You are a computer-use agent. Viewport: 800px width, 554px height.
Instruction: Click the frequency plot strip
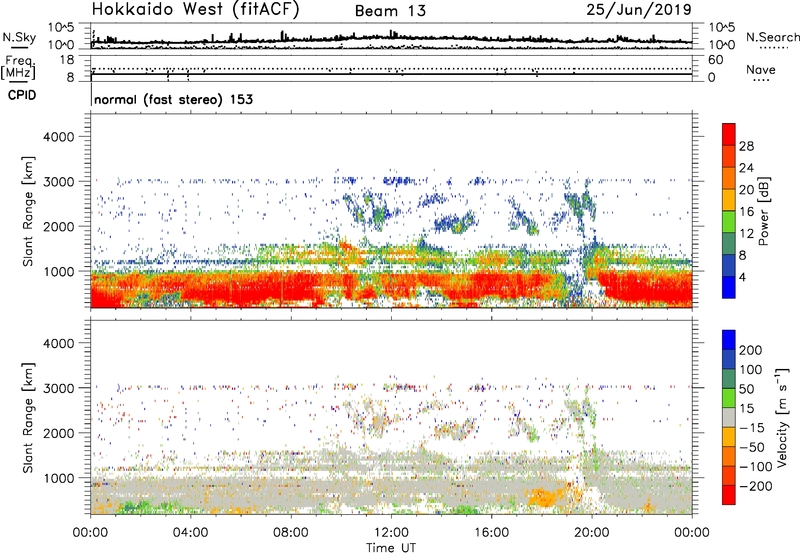point(391,68)
